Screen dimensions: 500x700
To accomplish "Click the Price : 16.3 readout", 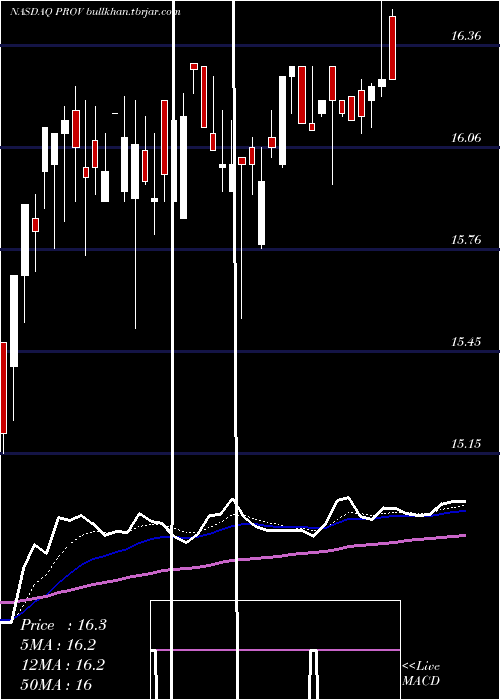I will pos(63,625).
